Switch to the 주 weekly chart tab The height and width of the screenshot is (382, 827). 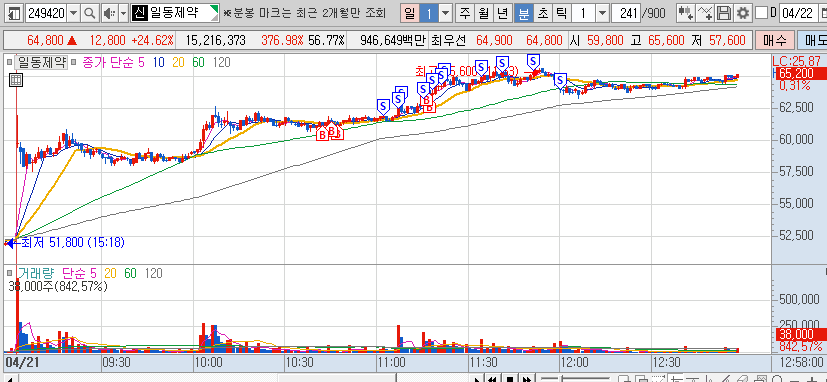click(x=465, y=13)
